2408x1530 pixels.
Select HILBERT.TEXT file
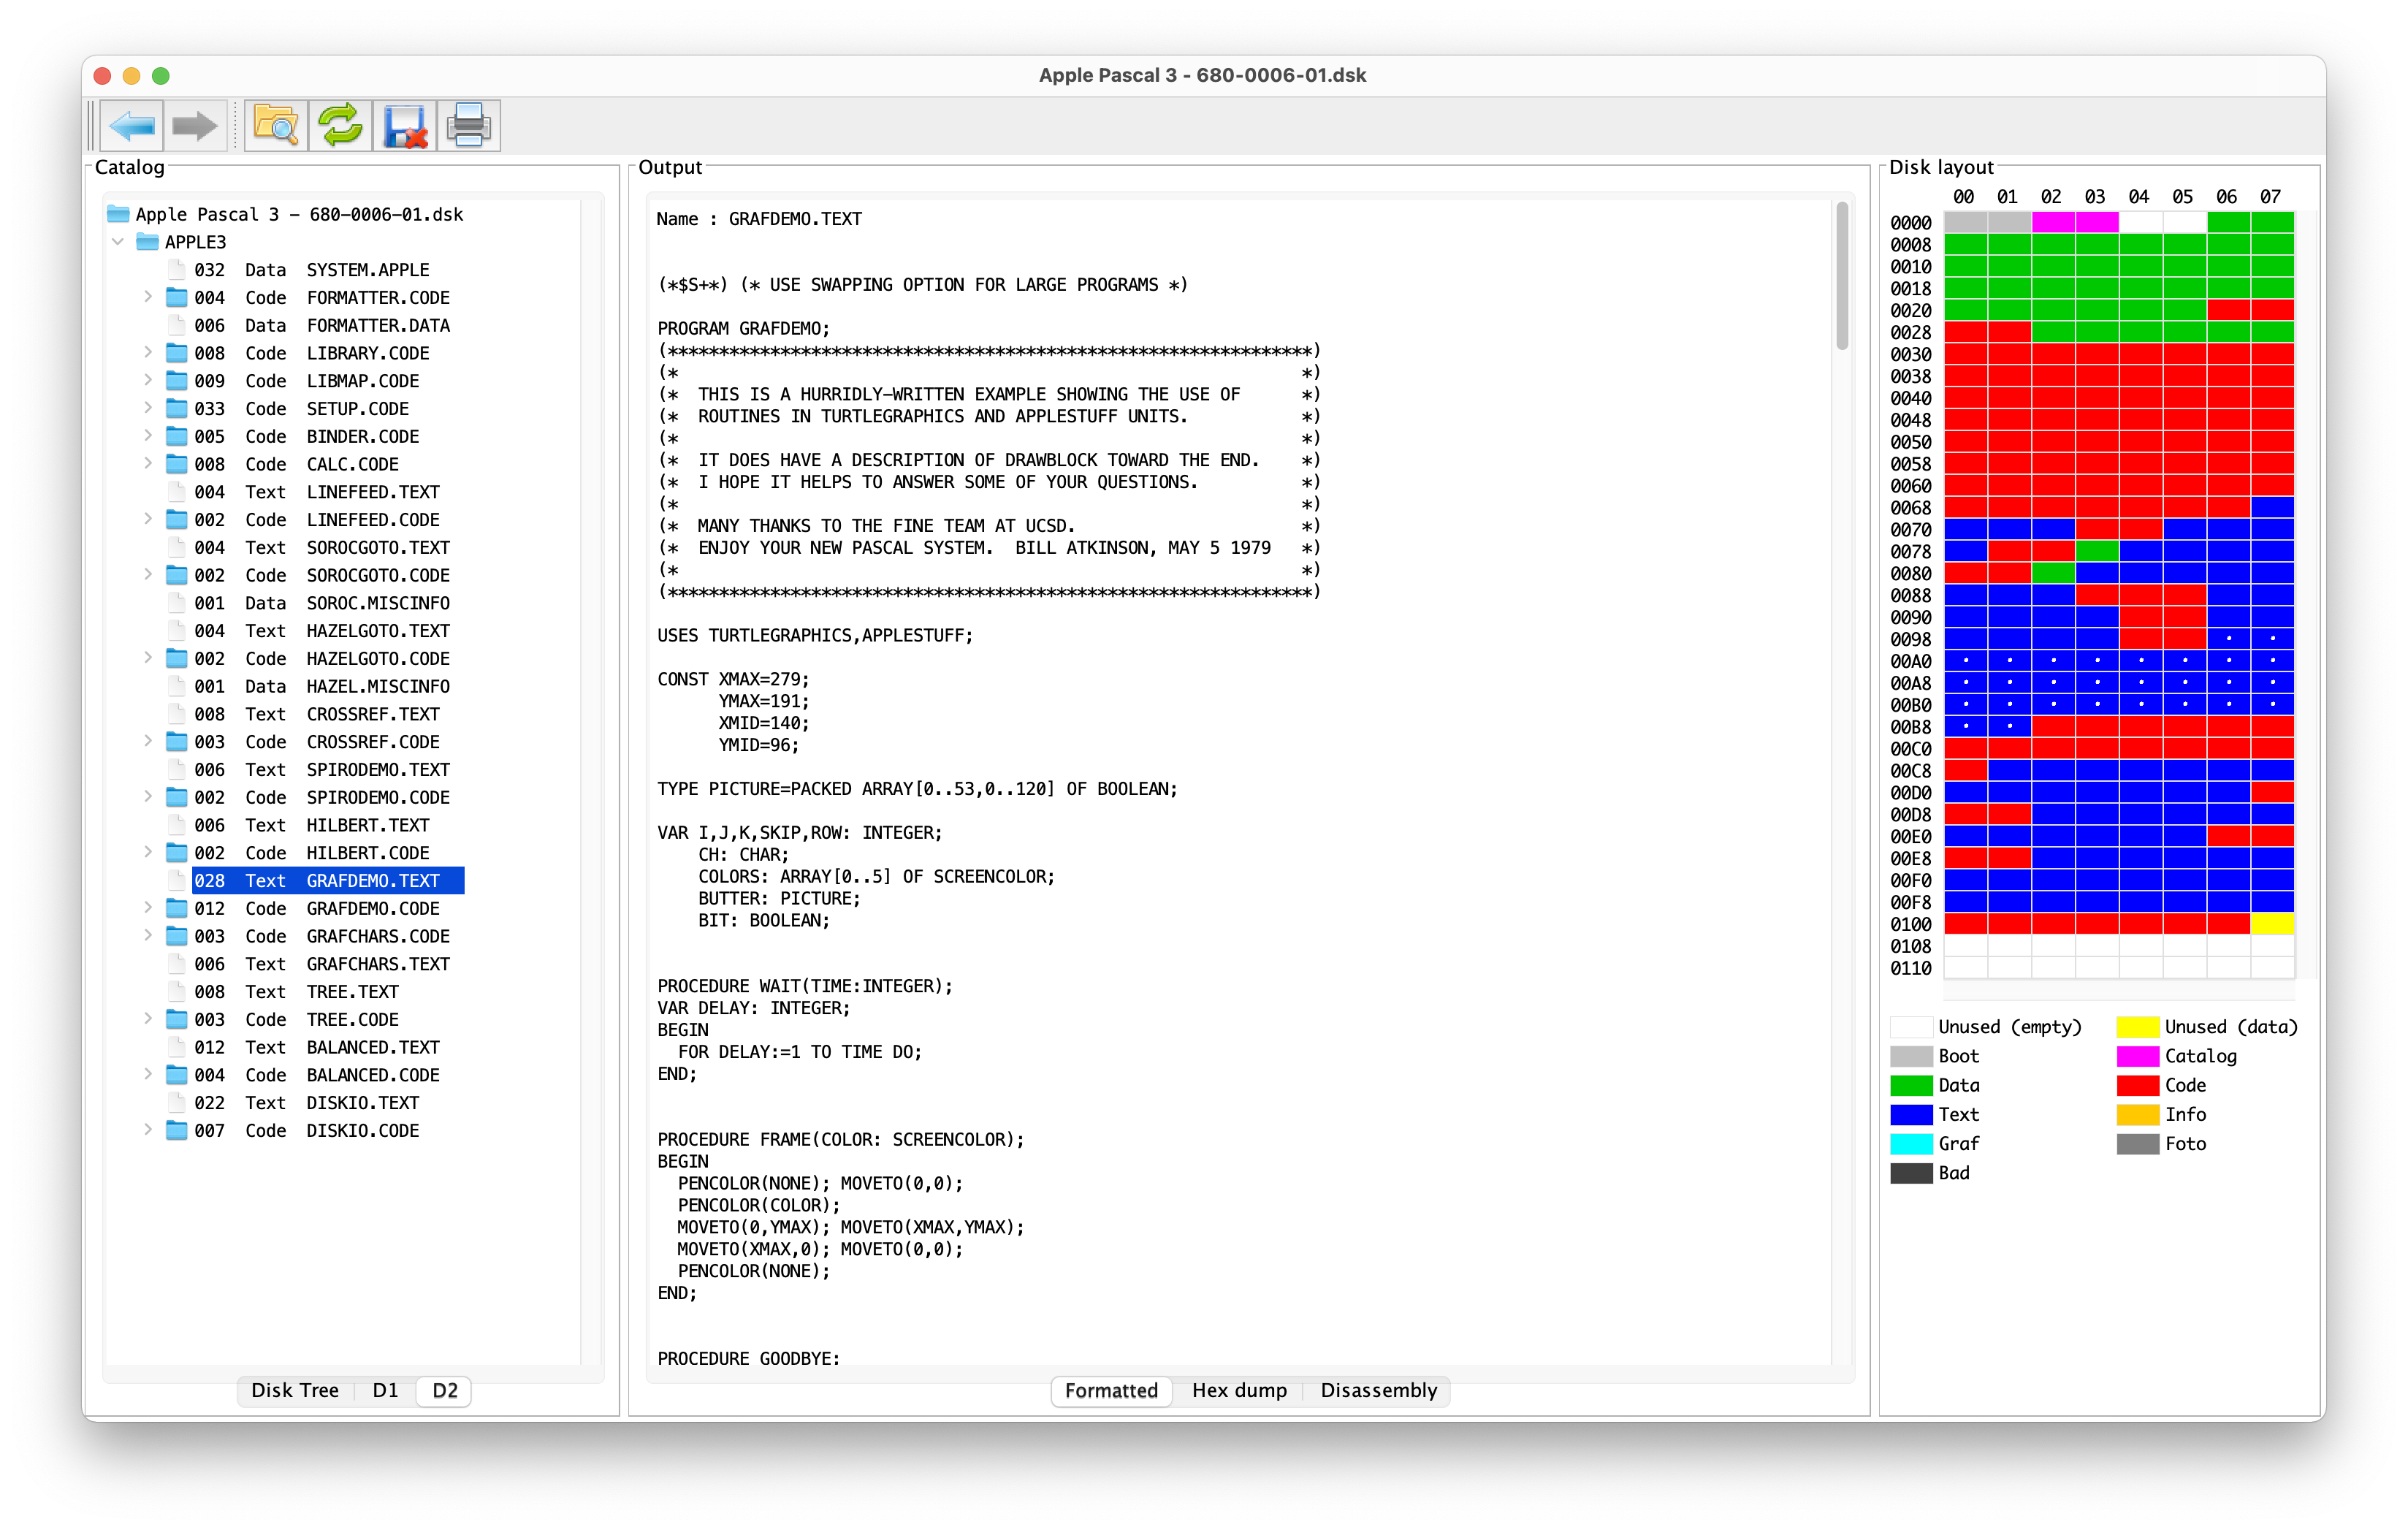[311, 825]
